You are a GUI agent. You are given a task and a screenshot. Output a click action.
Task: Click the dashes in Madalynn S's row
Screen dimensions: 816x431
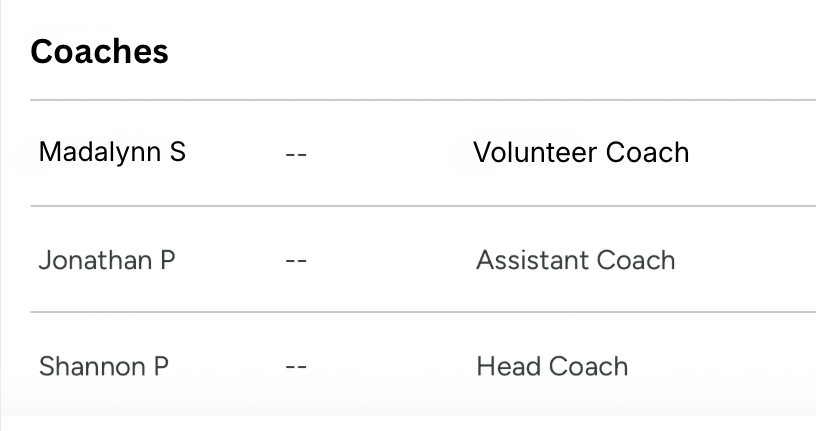(x=295, y=154)
